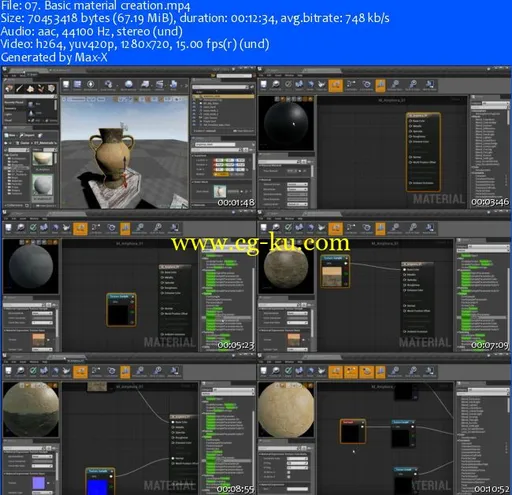This screenshot has height=495, width=512.
Task: Open bottom details dropdown in 00:03:46 Material section
Action: pos(297,204)
